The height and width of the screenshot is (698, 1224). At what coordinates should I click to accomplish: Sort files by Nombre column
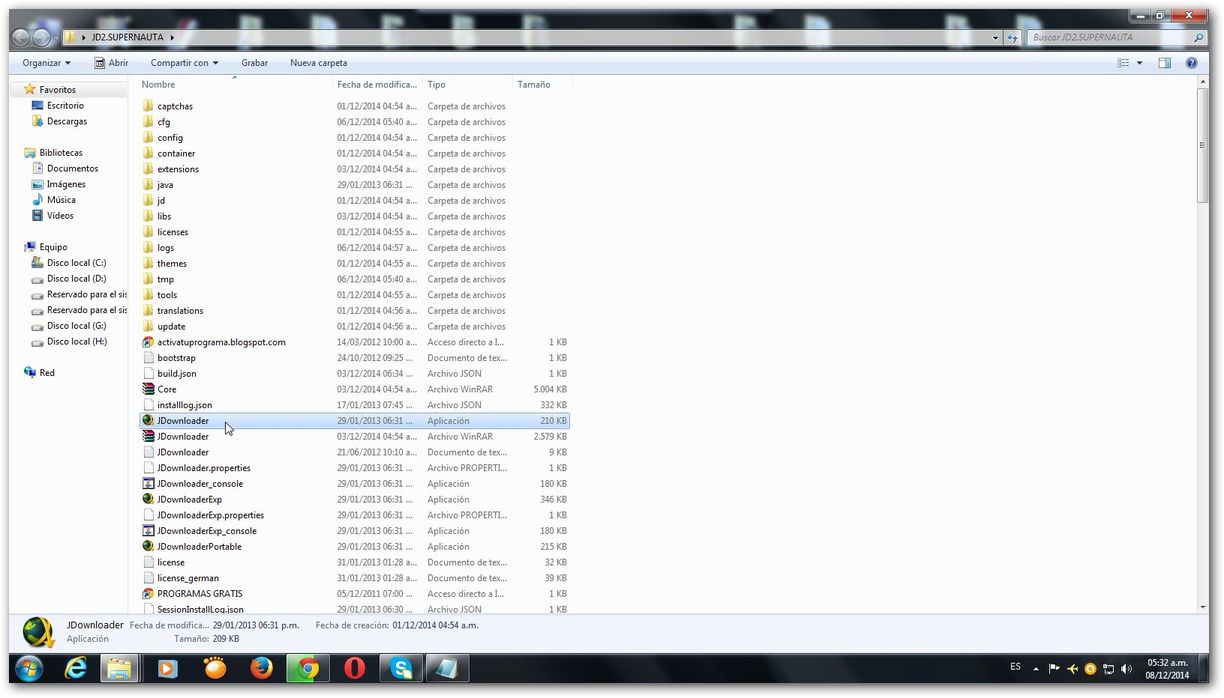[x=236, y=84]
